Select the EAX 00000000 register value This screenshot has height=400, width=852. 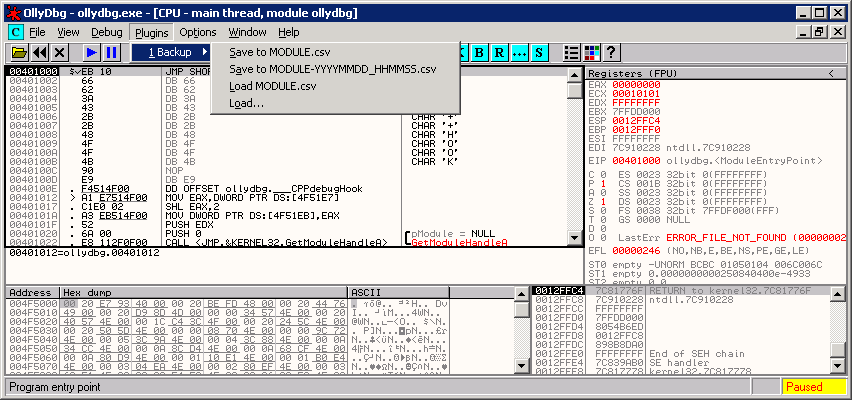point(636,85)
